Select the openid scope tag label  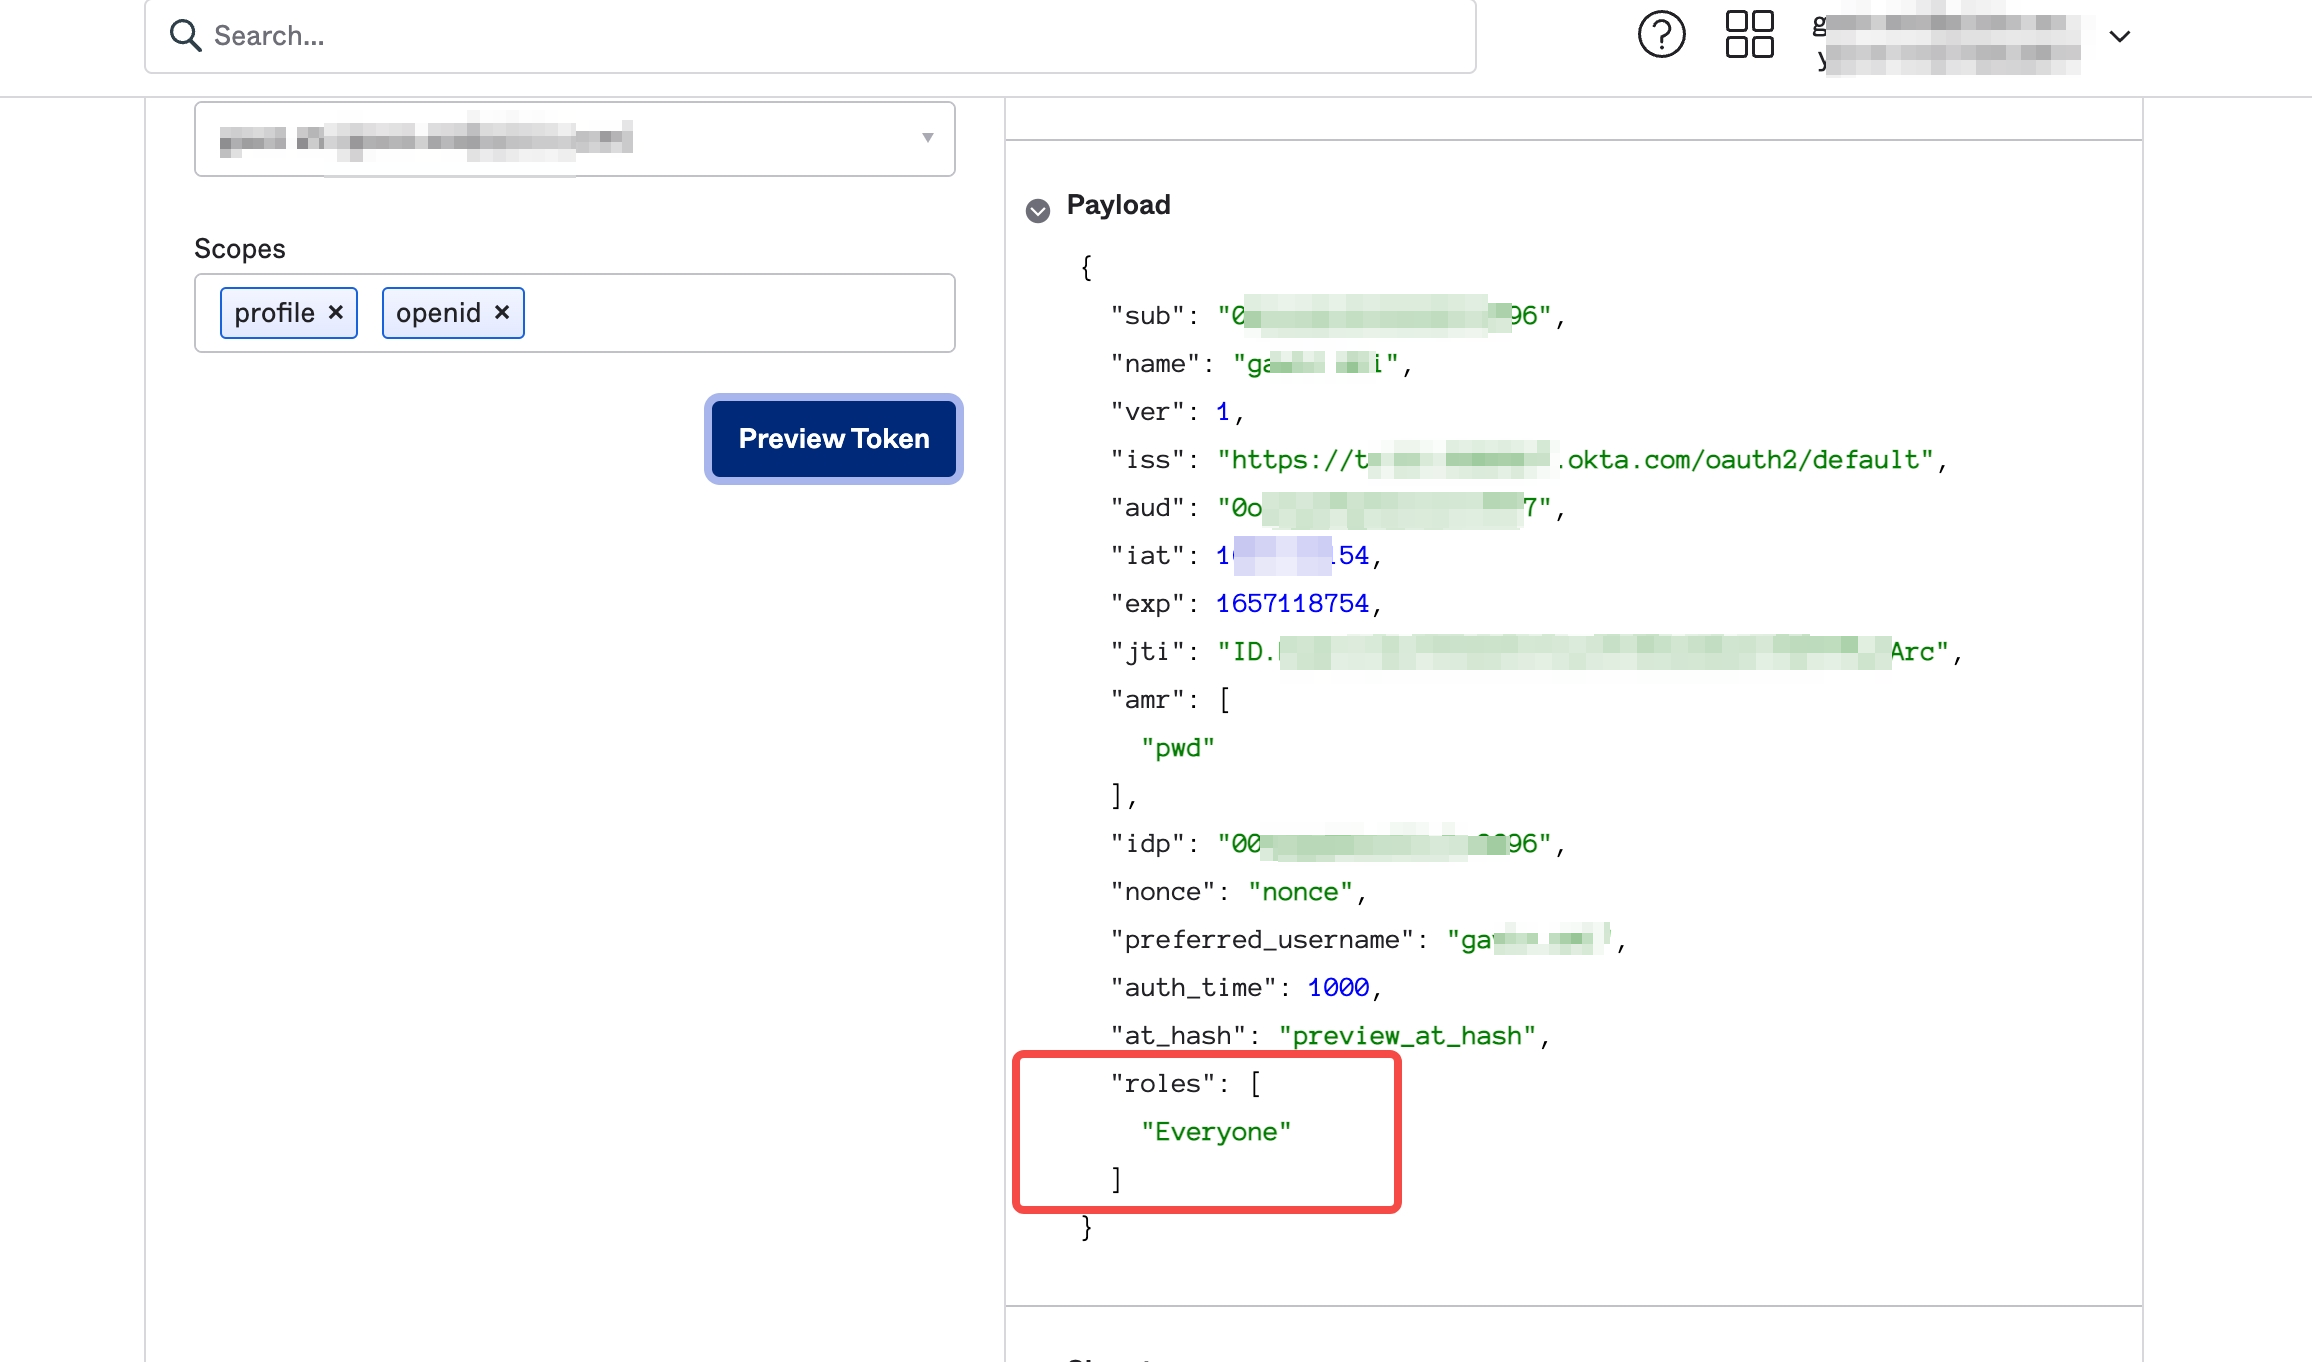tap(438, 313)
